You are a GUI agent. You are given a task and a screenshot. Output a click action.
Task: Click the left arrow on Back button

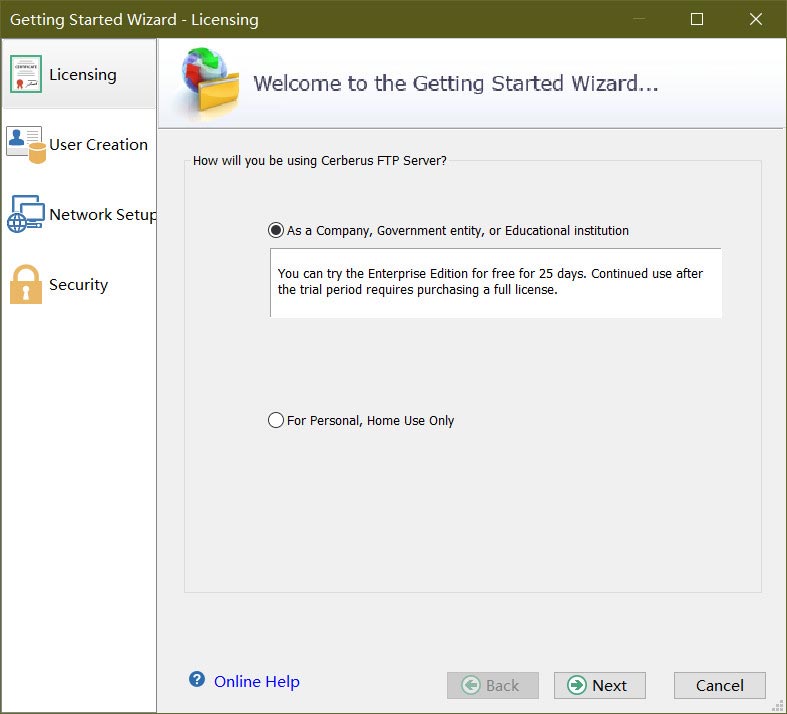click(471, 685)
